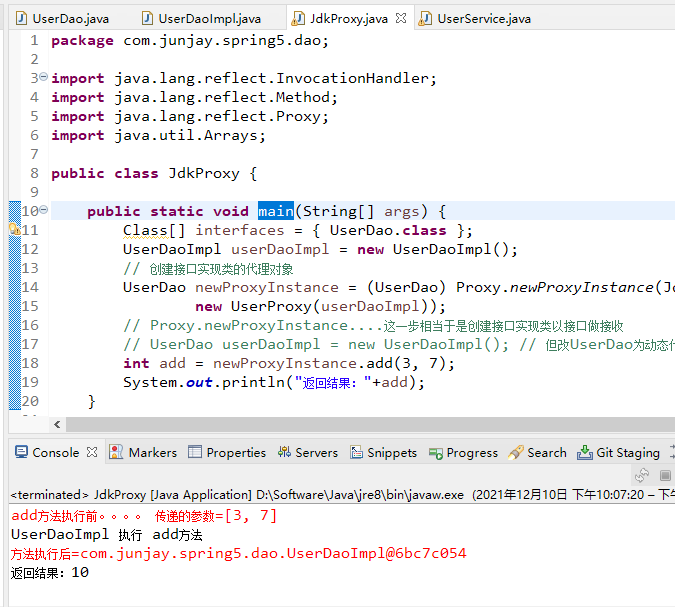Image resolution: width=675 pixels, height=607 pixels.
Task: Click the class name JdkProxy on line 8
Action: 204,173
